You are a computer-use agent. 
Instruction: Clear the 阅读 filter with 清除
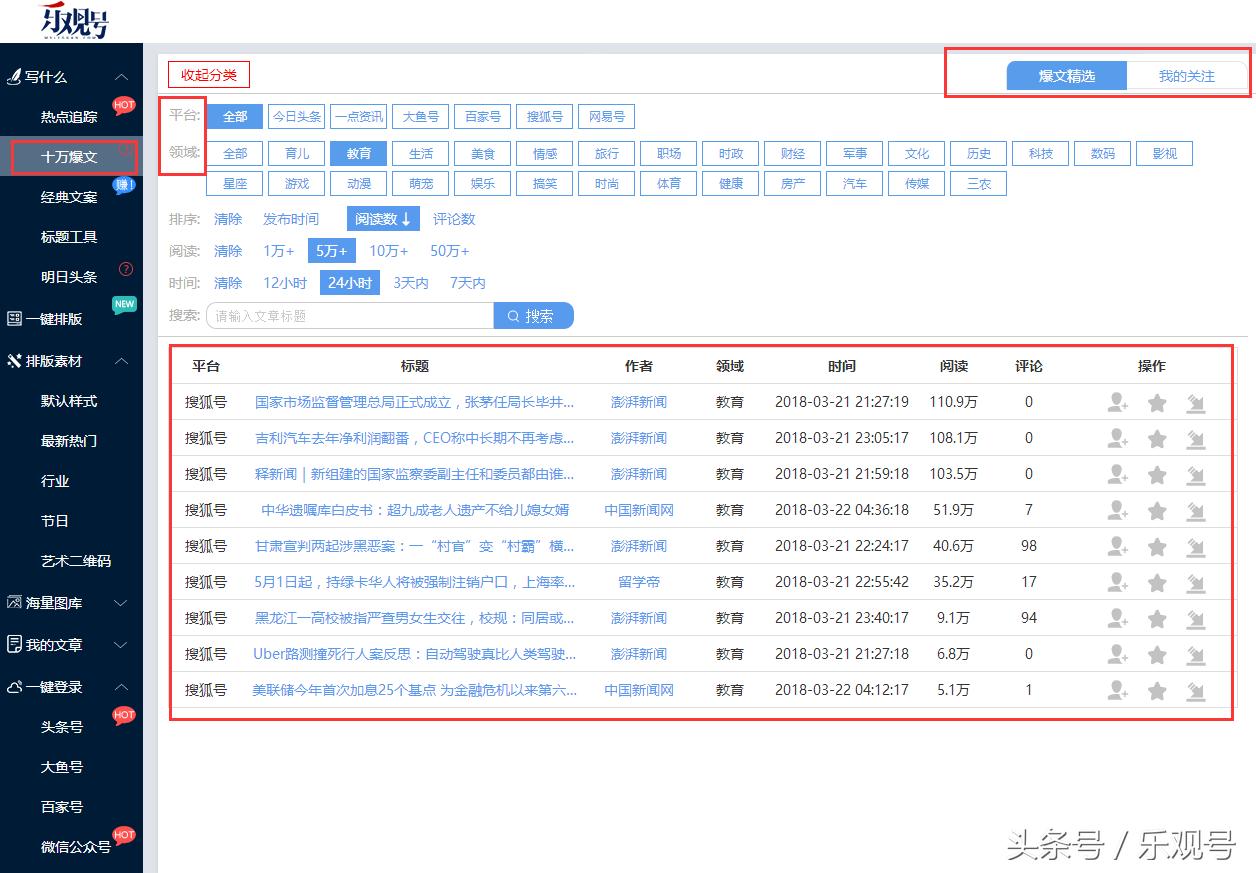pyautogui.click(x=228, y=251)
